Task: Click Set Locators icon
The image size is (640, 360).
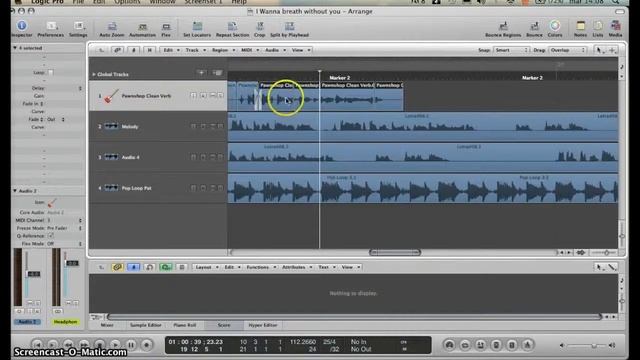Action: (x=197, y=27)
